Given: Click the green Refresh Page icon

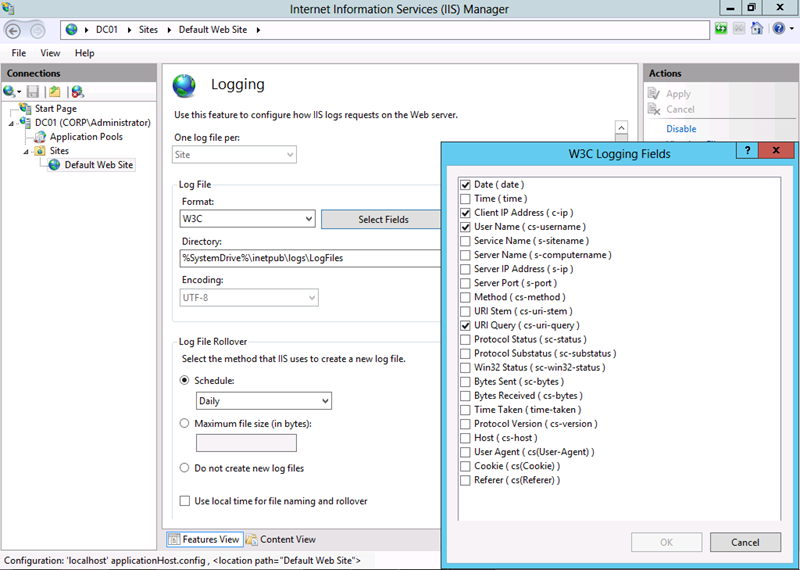Looking at the screenshot, I should [x=721, y=30].
